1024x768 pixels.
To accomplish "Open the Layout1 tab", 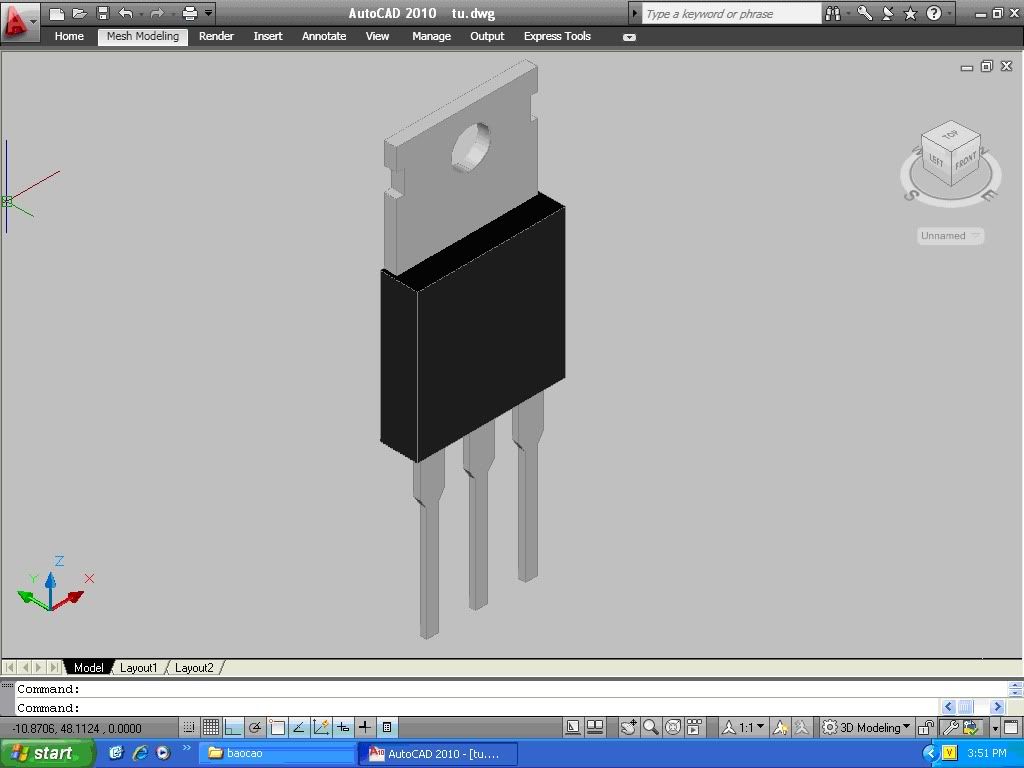I will [139, 667].
